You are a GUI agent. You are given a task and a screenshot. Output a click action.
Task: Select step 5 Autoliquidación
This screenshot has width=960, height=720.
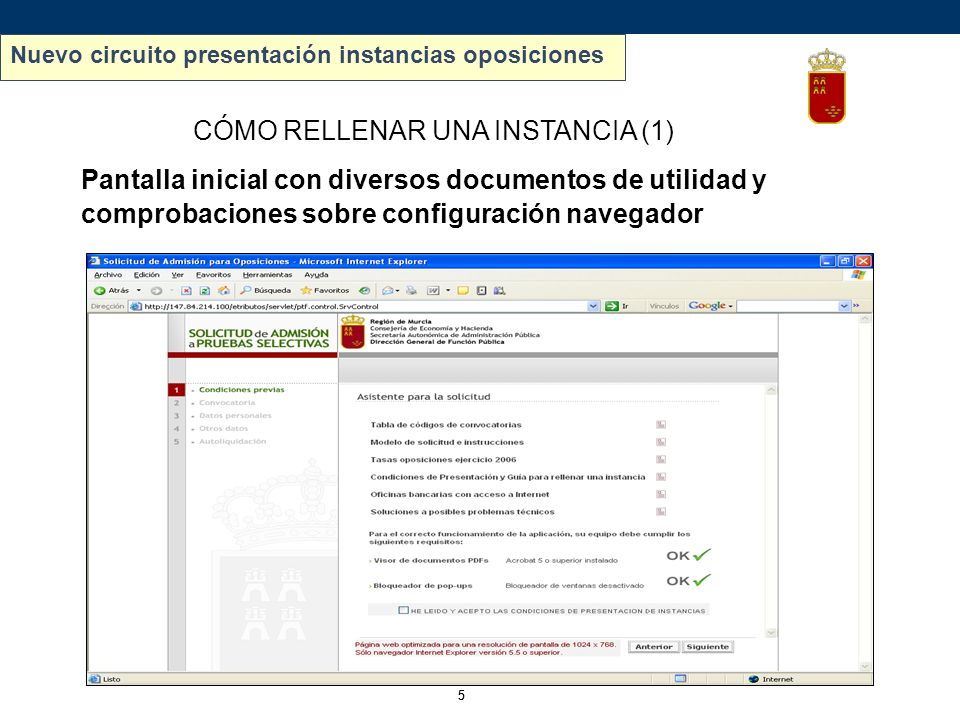pyautogui.click(x=232, y=441)
